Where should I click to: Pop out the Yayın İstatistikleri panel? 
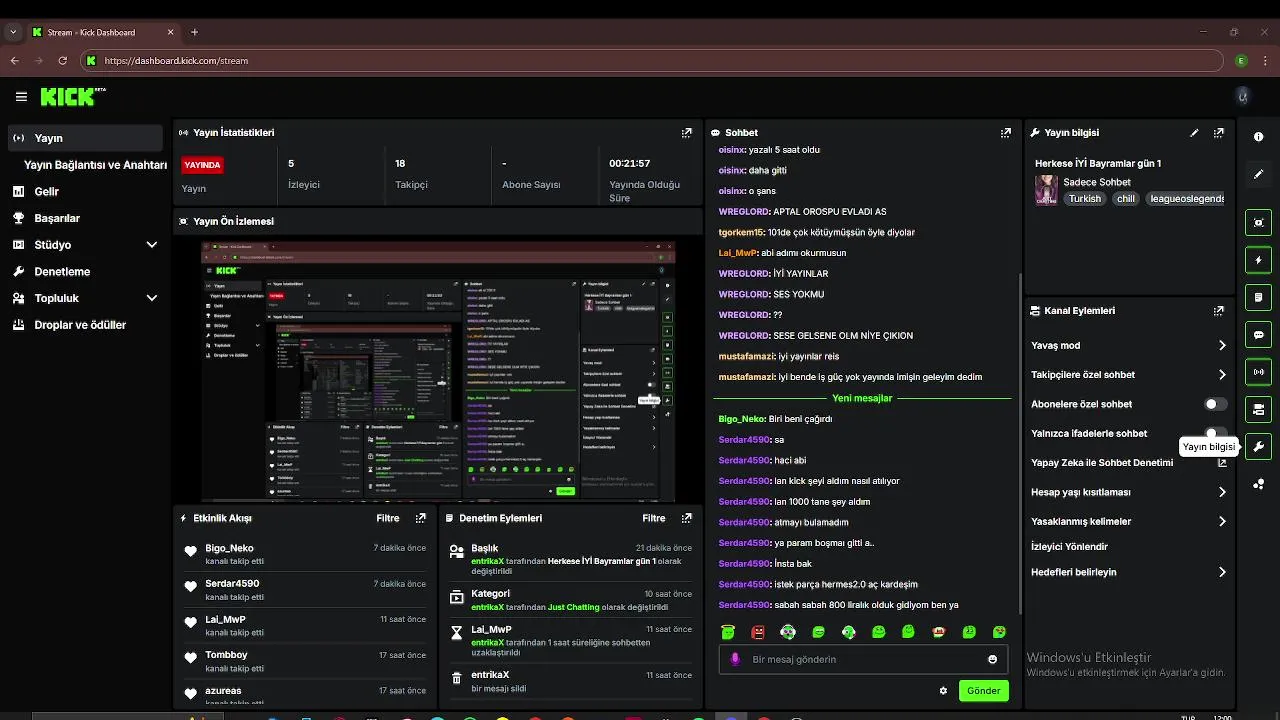click(x=686, y=132)
